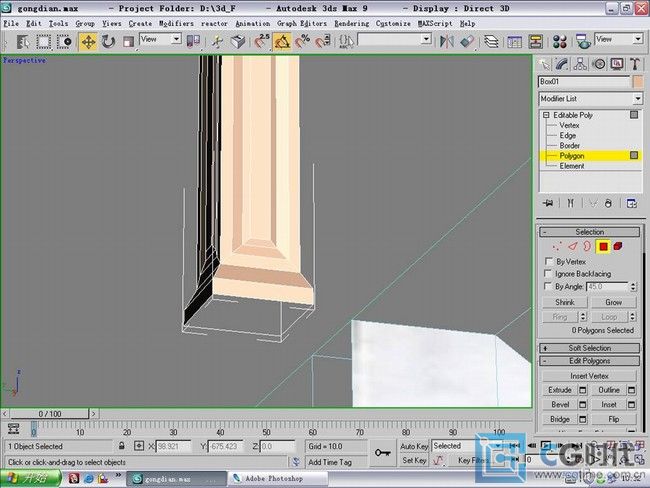Viewport: 650px width, 488px height.
Task: Select Vertex sub-object level icon
Action: pyautogui.click(x=557, y=246)
